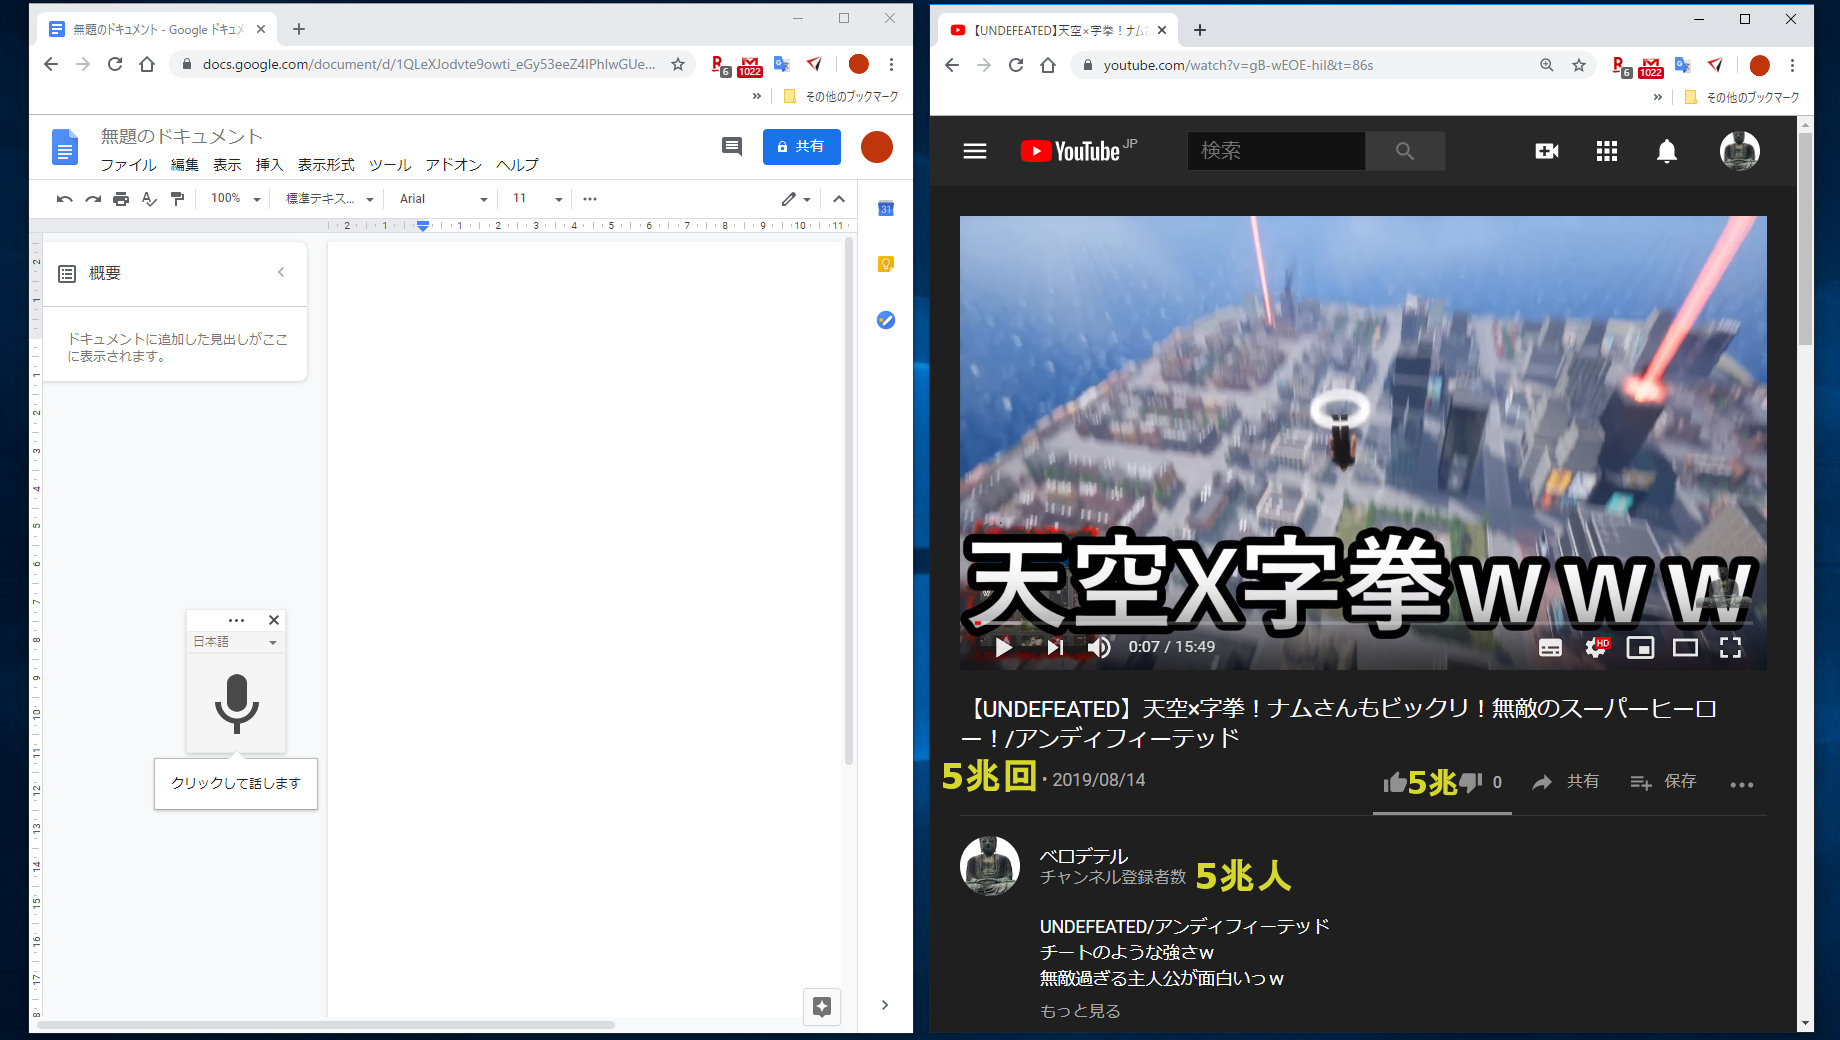Open the ヘルプ menu
Viewport: 1840px width, 1040px height.
[x=517, y=165]
